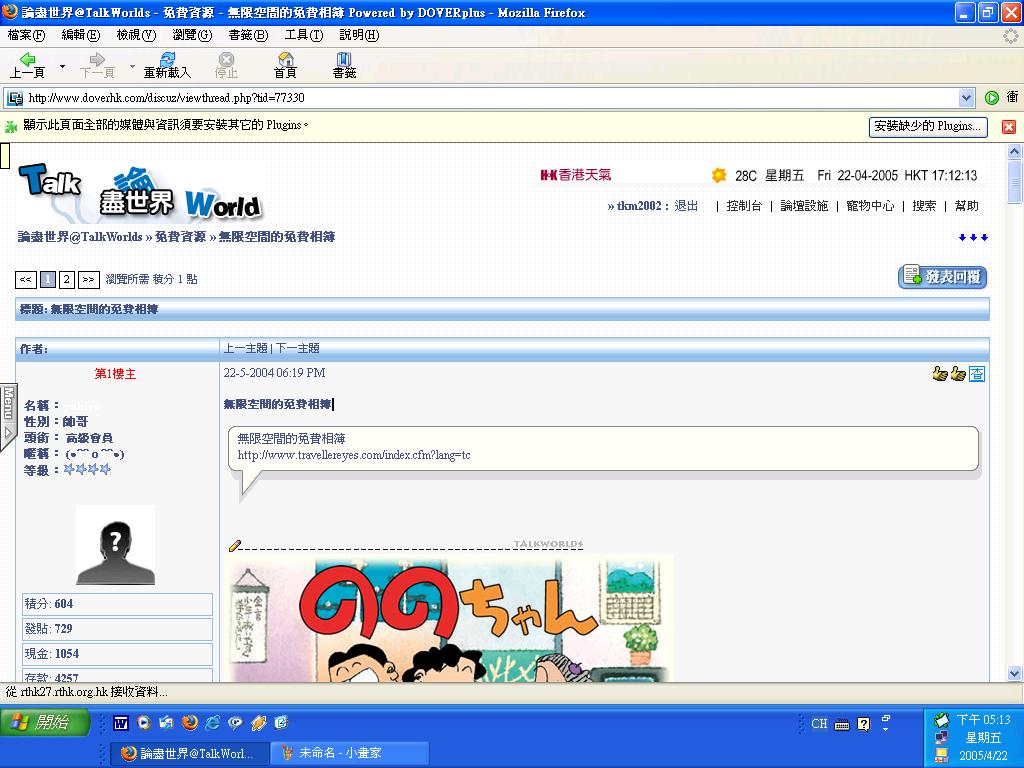The image size is (1024, 768).
Task: Close the missing plugins notification bar
Action: [1009, 127]
